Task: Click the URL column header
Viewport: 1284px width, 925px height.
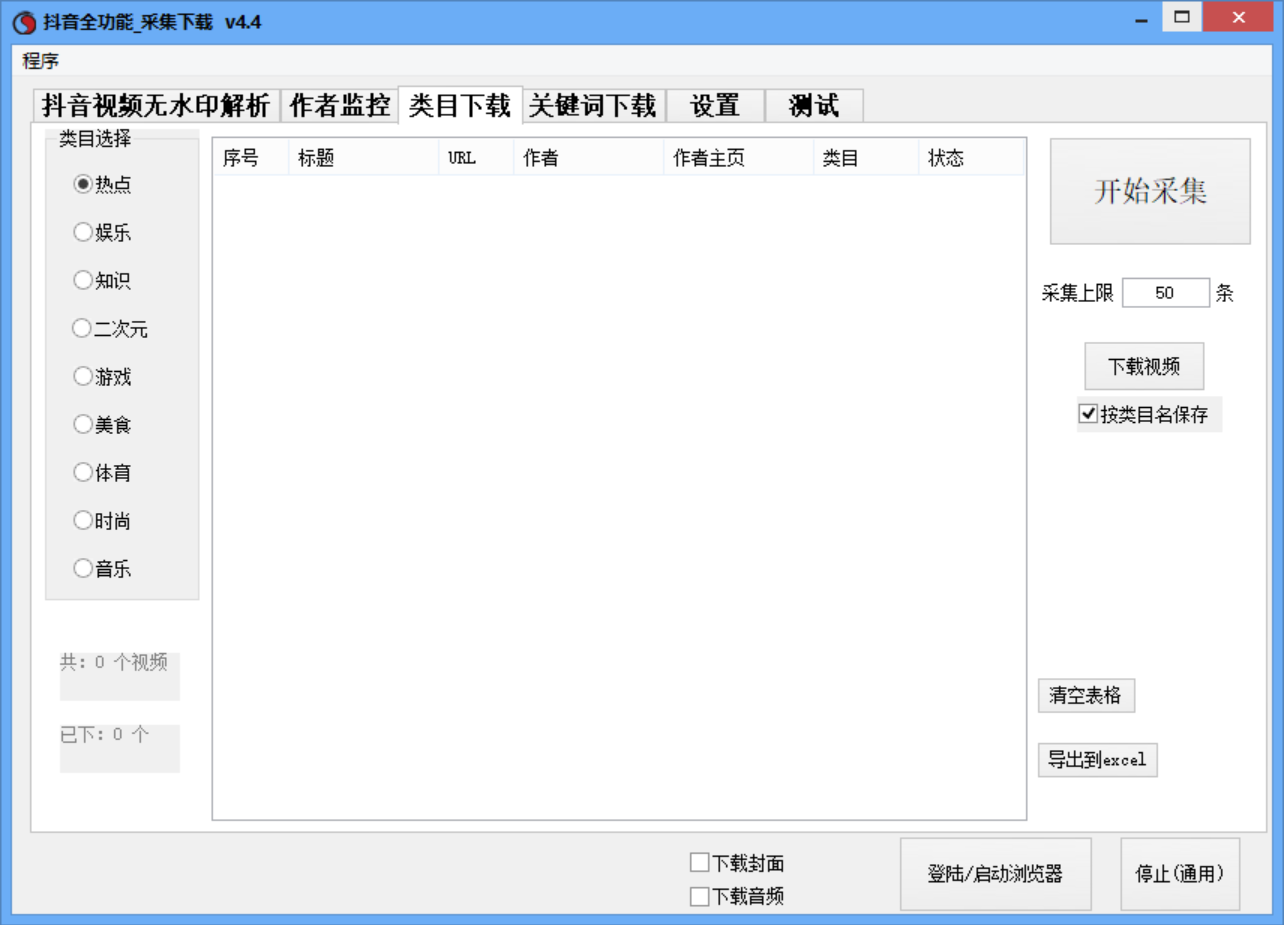Action: coord(476,158)
